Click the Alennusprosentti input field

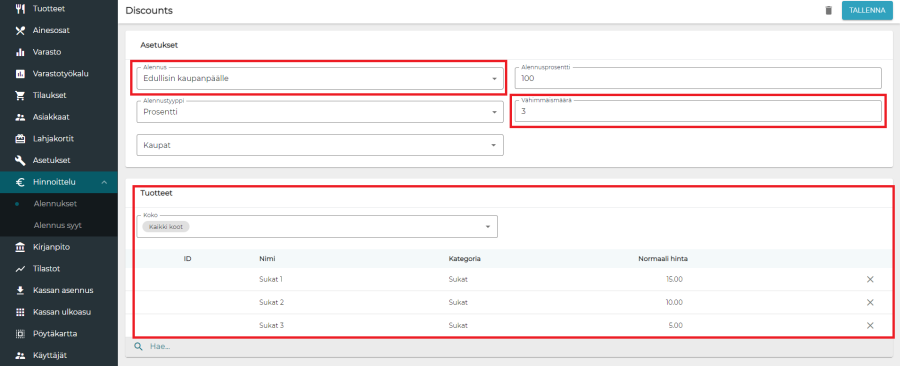point(698,78)
